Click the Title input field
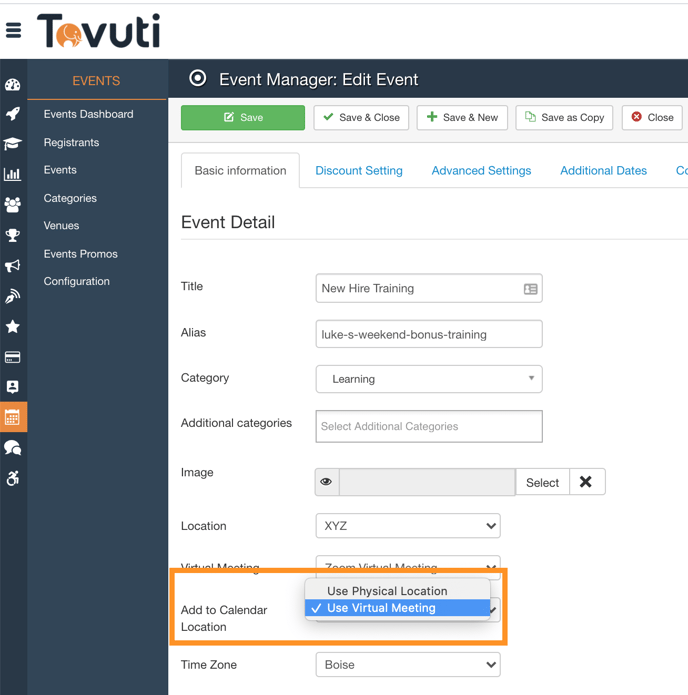 pyautogui.click(x=420, y=288)
